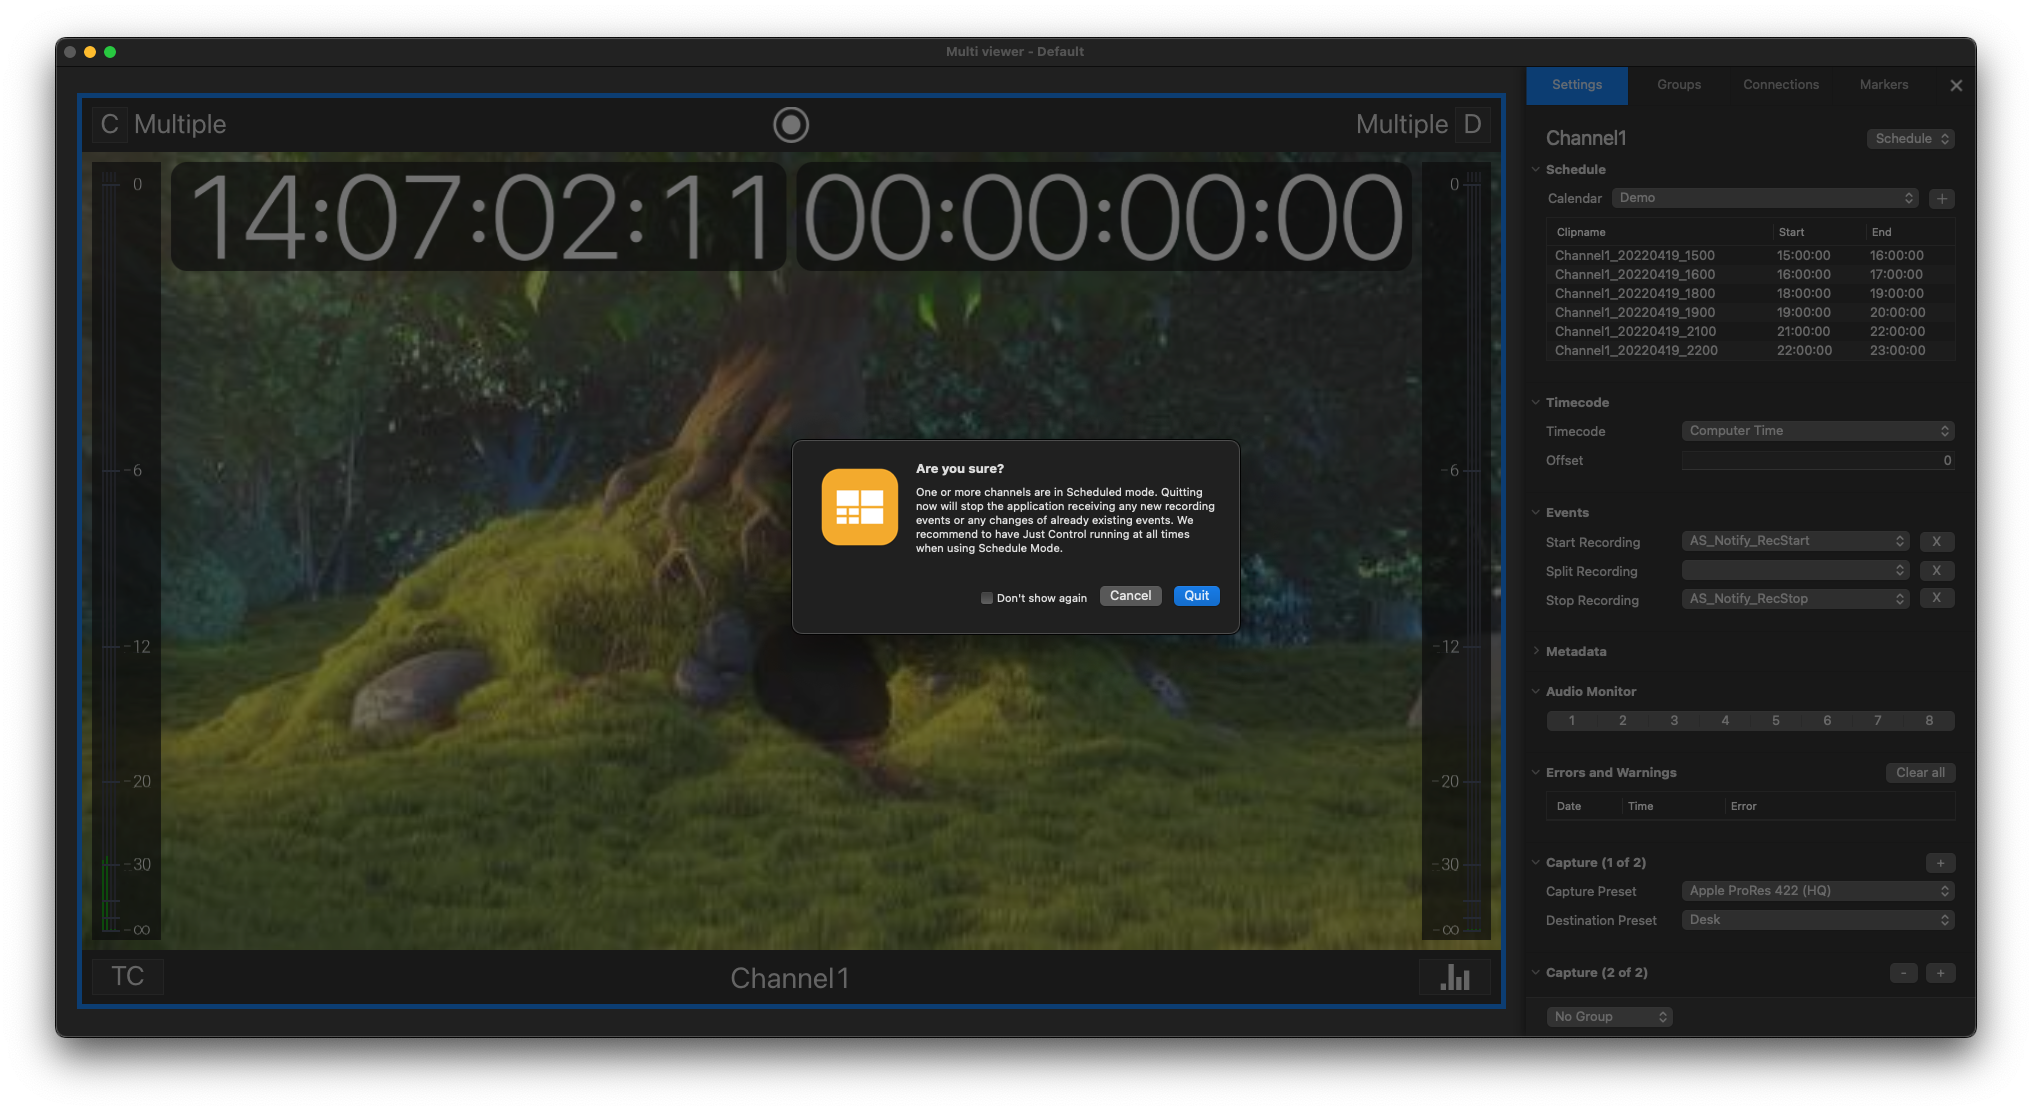Open the Destination Preset Desk dropdown
This screenshot has width=2032, height=1111.
(1817, 920)
